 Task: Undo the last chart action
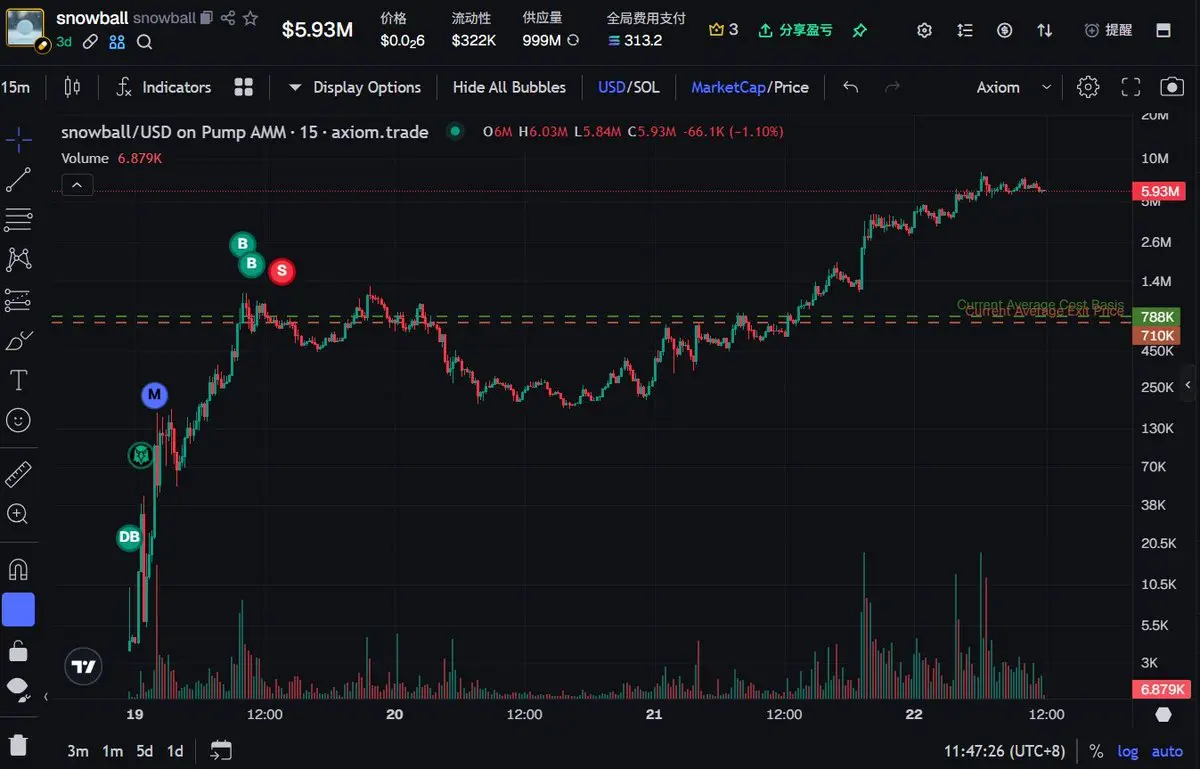(850, 87)
